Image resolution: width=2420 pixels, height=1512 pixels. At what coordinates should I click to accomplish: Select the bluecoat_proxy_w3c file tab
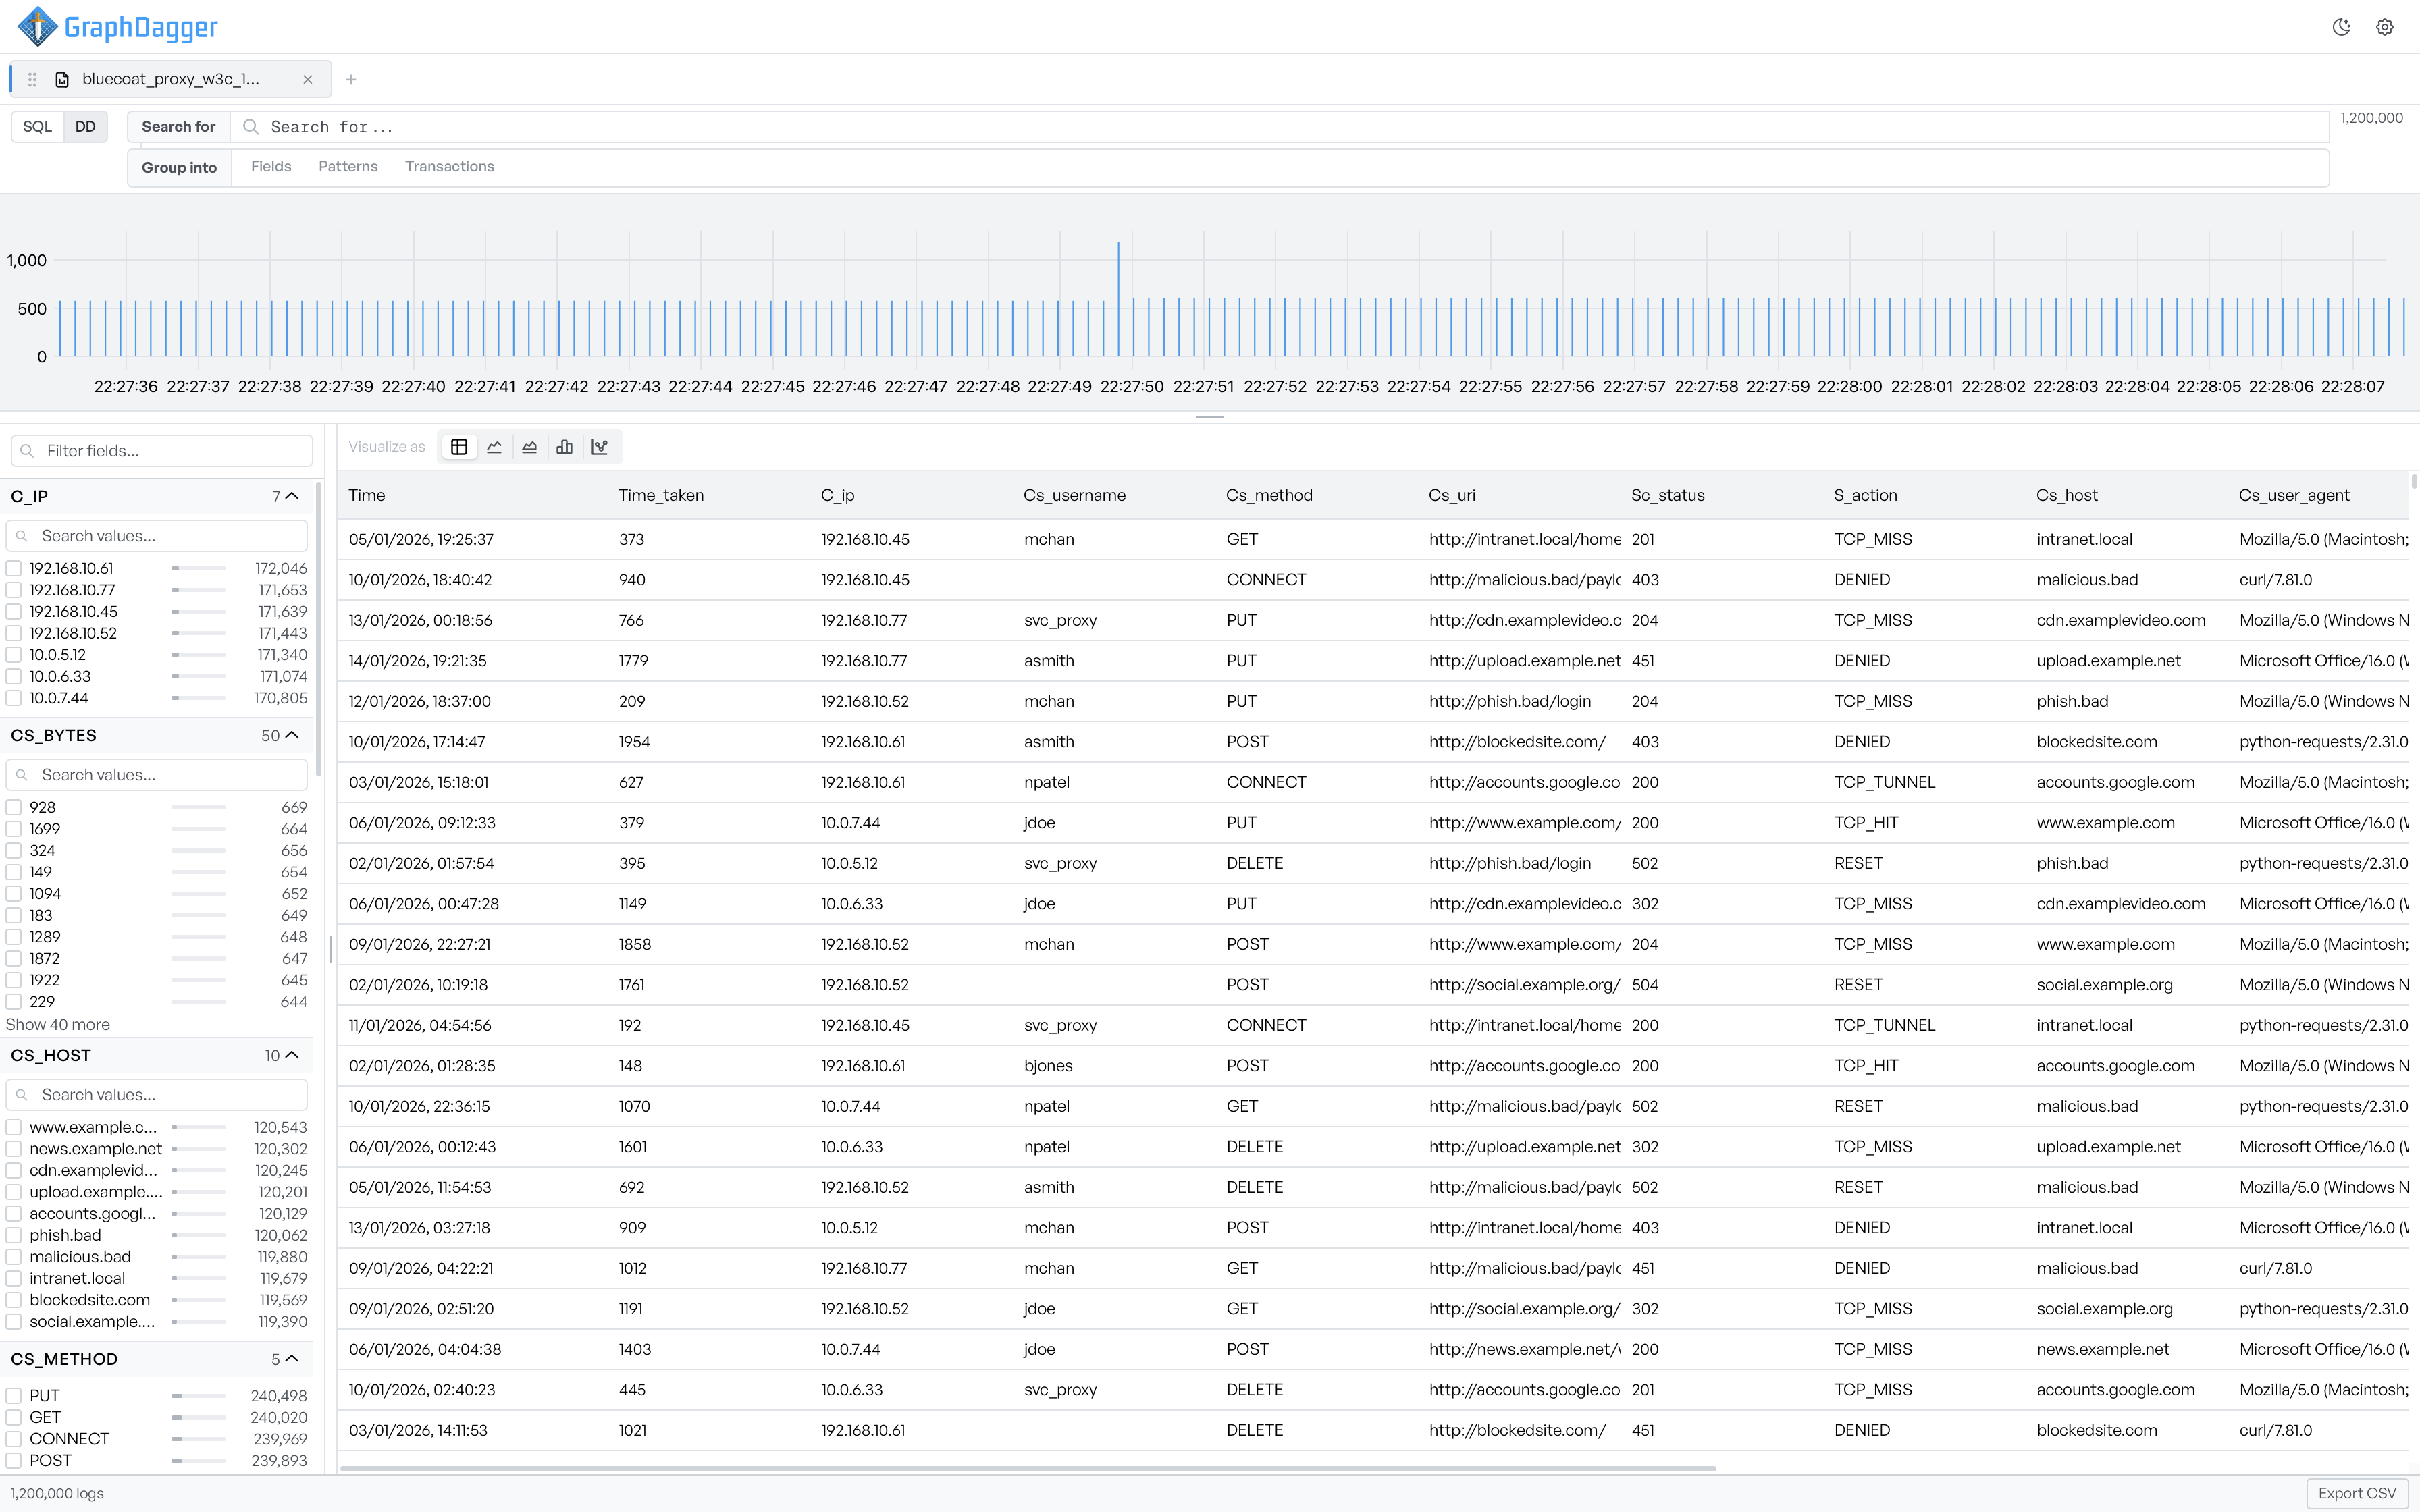click(x=170, y=80)
